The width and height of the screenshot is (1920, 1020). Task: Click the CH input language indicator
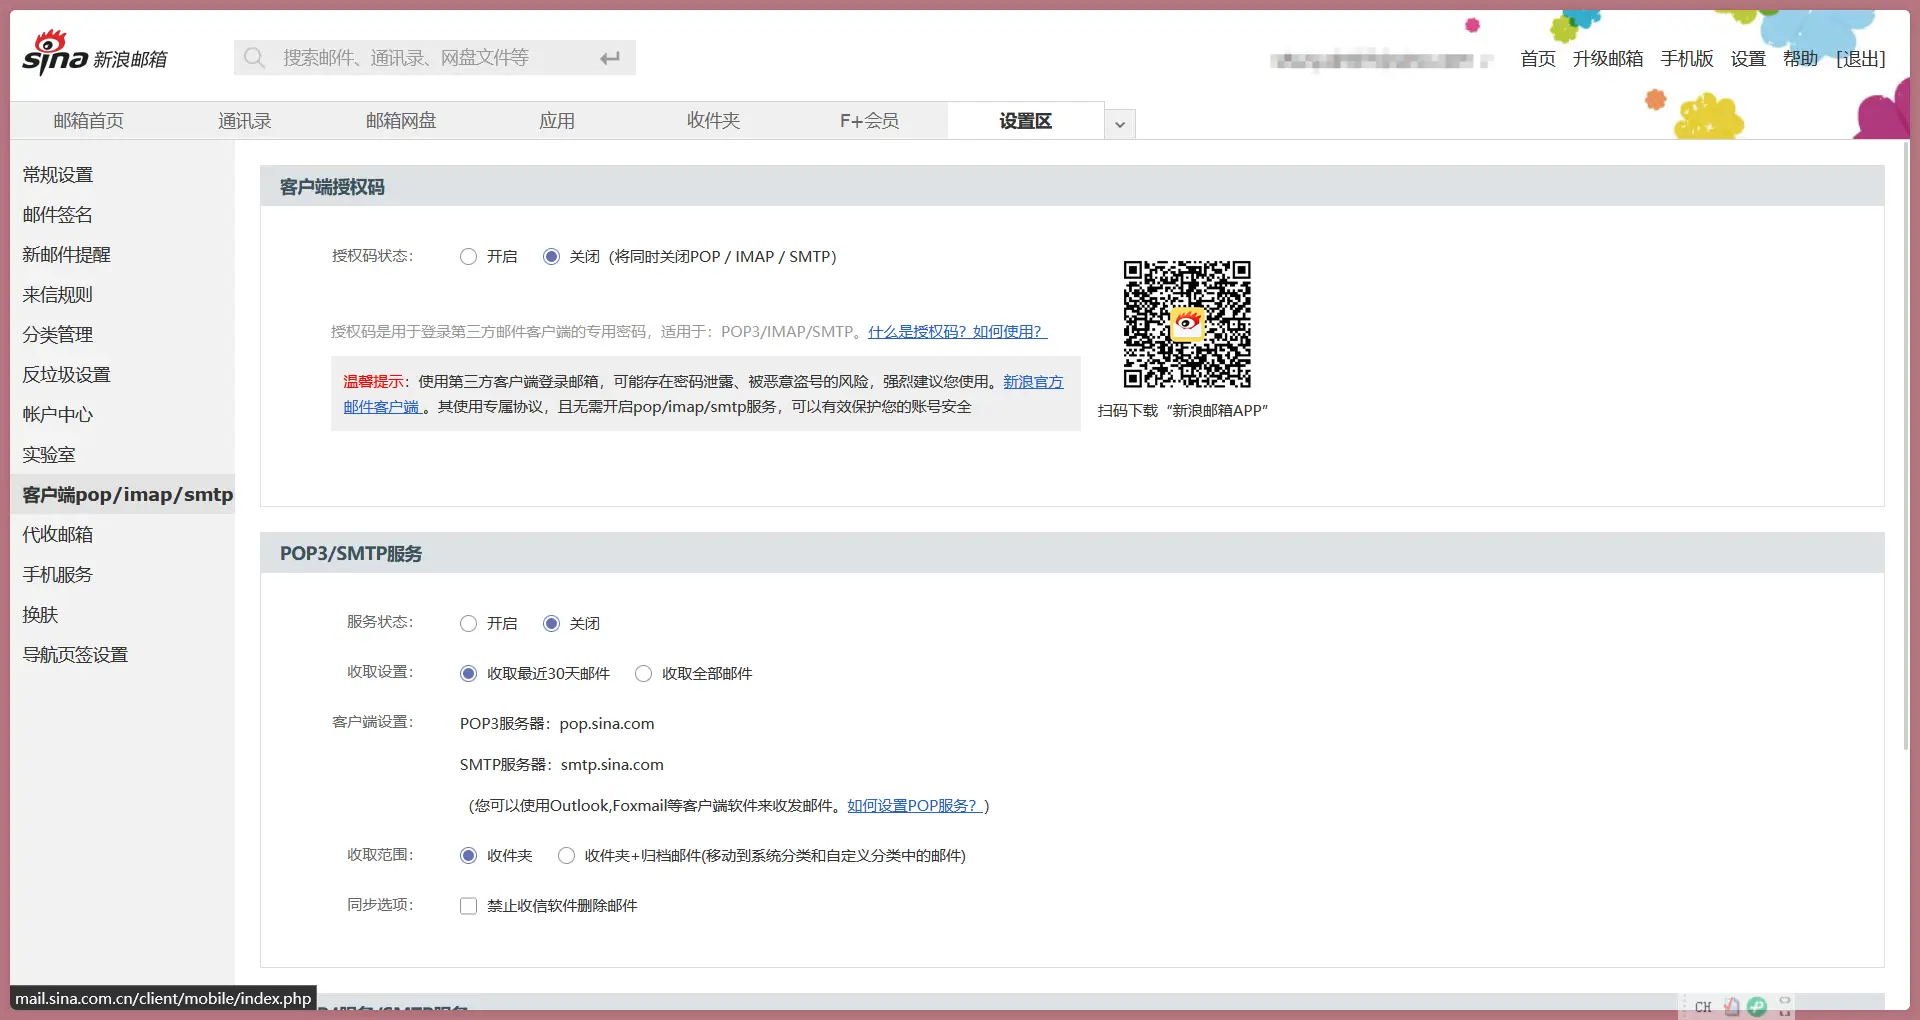[x=1703, y=1007]
